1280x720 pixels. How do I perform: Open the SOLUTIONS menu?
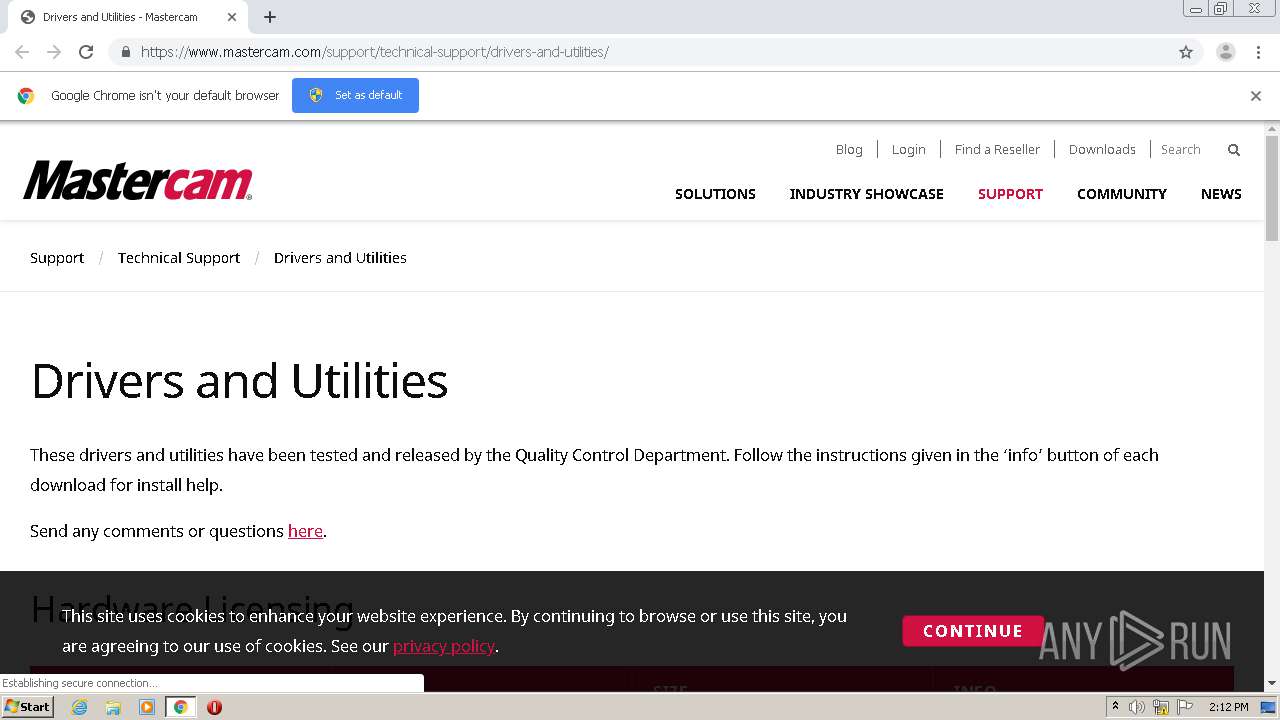[x=715, y=194]
